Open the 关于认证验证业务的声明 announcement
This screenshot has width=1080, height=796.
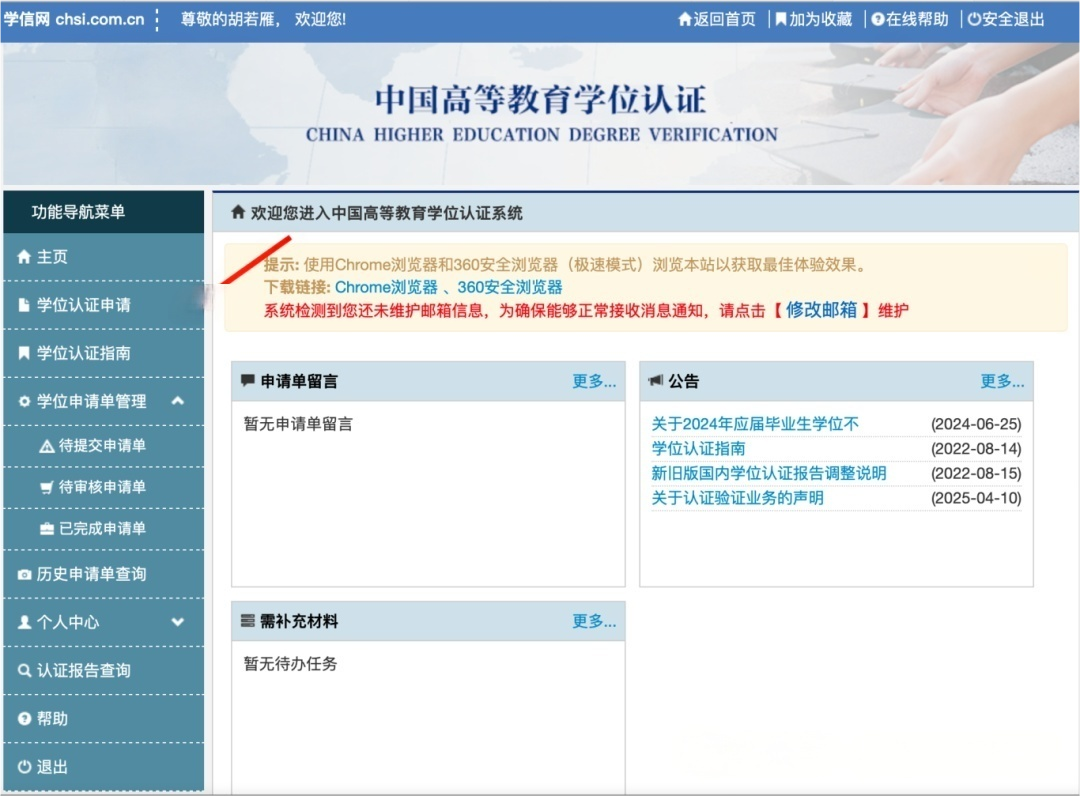(738, 498)
